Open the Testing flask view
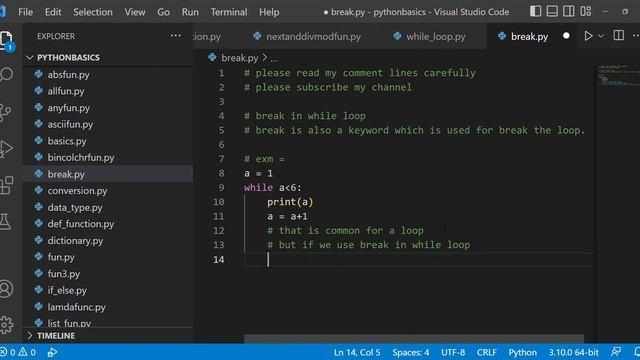640x360 pixels. point(5,222)
